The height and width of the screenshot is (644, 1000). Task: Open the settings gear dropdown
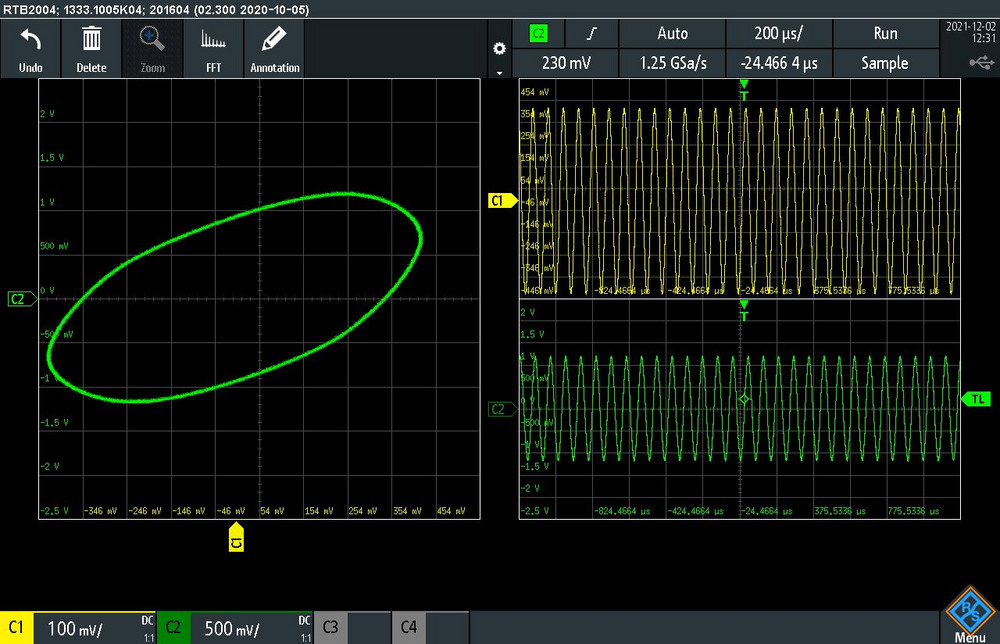[499, 49]
